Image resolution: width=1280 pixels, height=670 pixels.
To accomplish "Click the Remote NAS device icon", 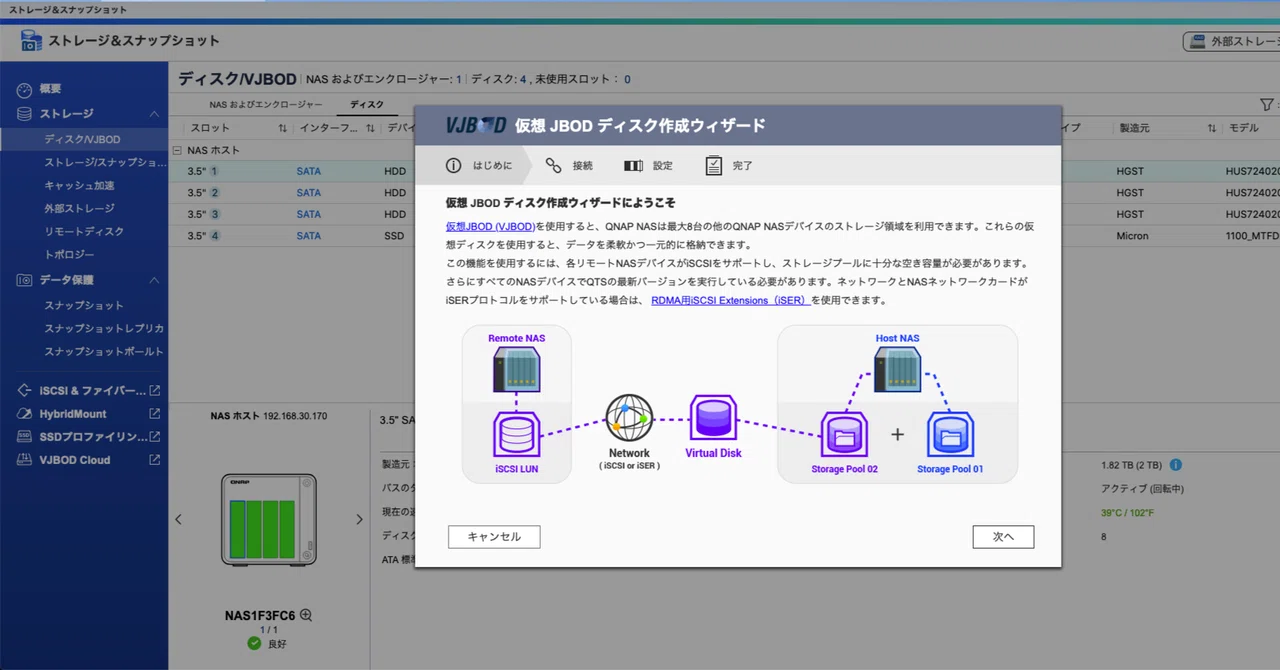I will click(x=516, y=369).
